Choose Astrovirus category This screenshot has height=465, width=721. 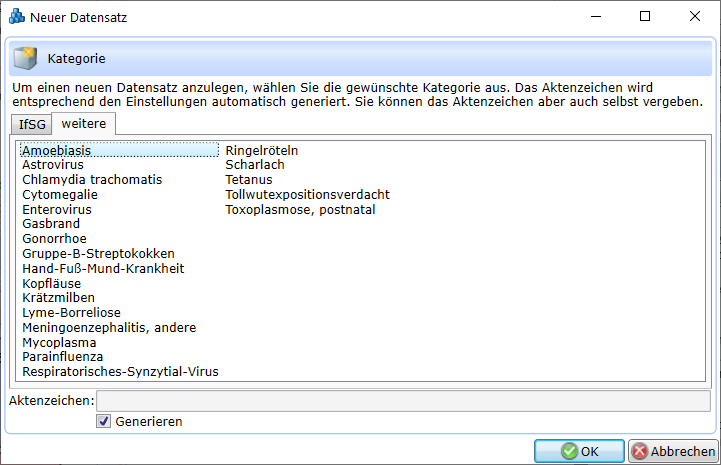(54, 165)
